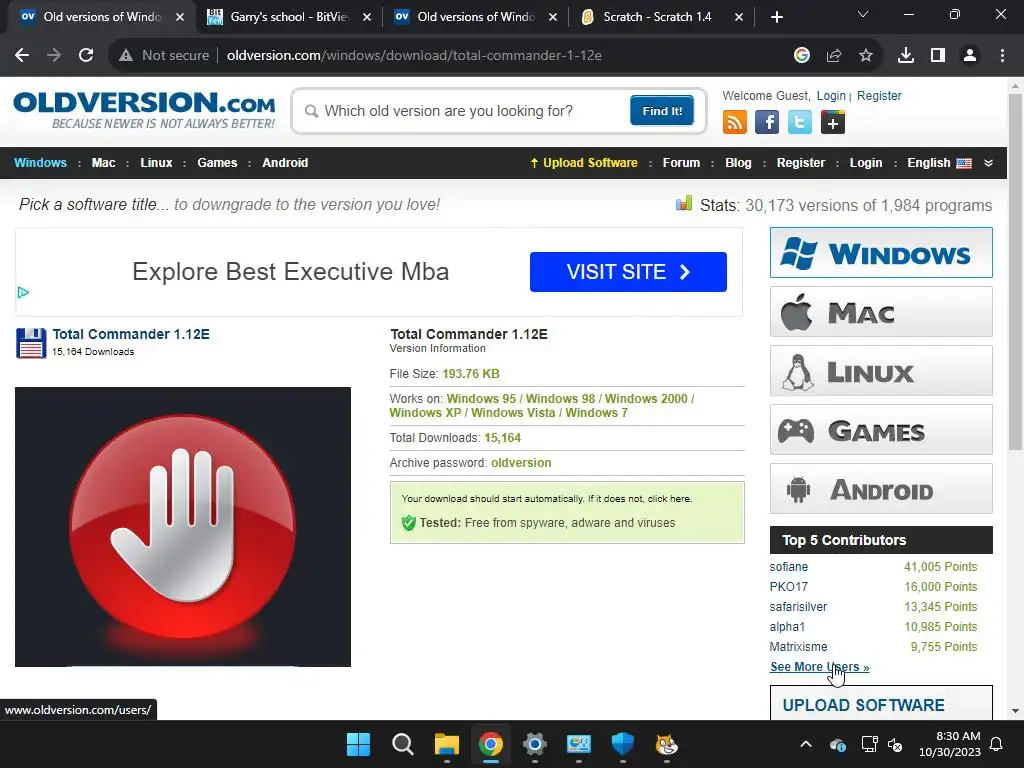Screen dimensions: 1024x768
Task: Click Upload Software link in nav bar
Action: pyautogui.click(x=584, y=163)
